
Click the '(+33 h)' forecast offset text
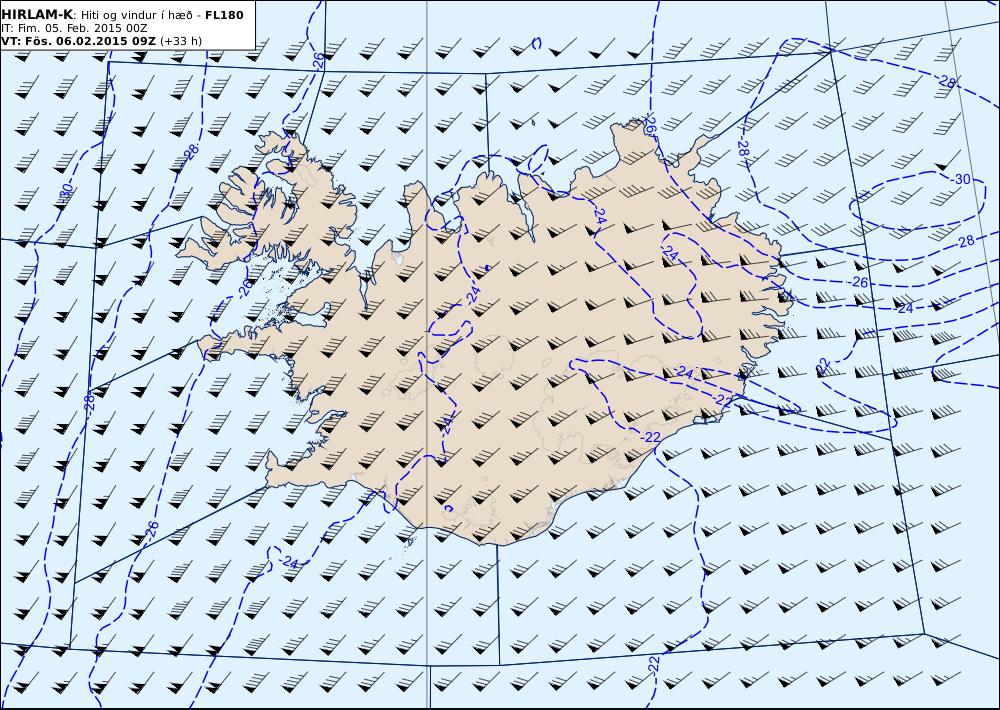180,41
